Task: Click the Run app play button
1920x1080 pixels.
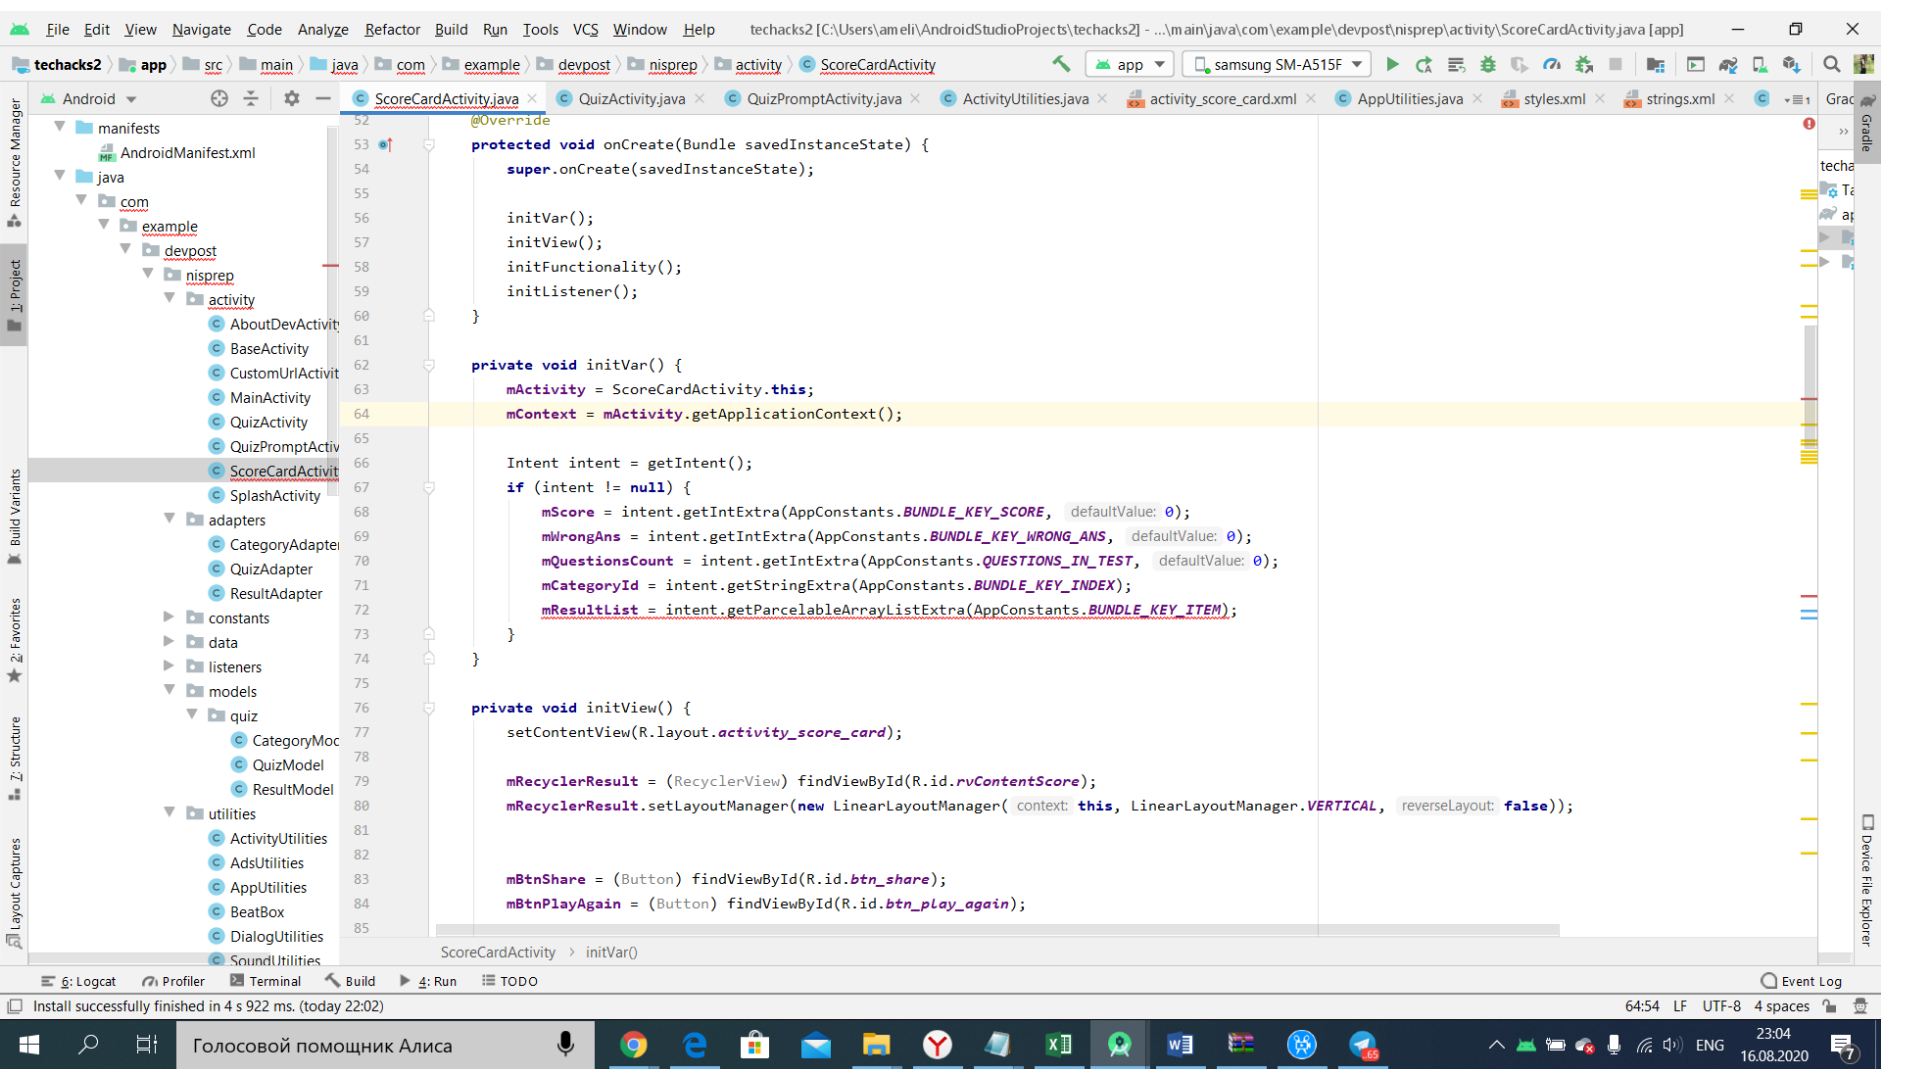Action: tap(1392, 65)
